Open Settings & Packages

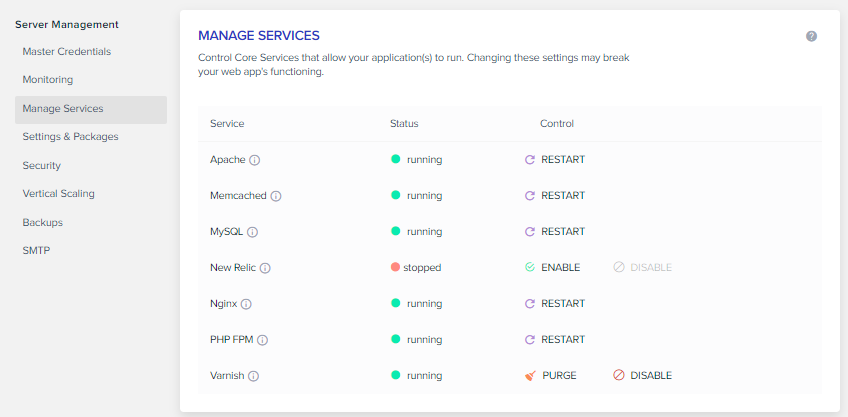click(x=70, y=137)
